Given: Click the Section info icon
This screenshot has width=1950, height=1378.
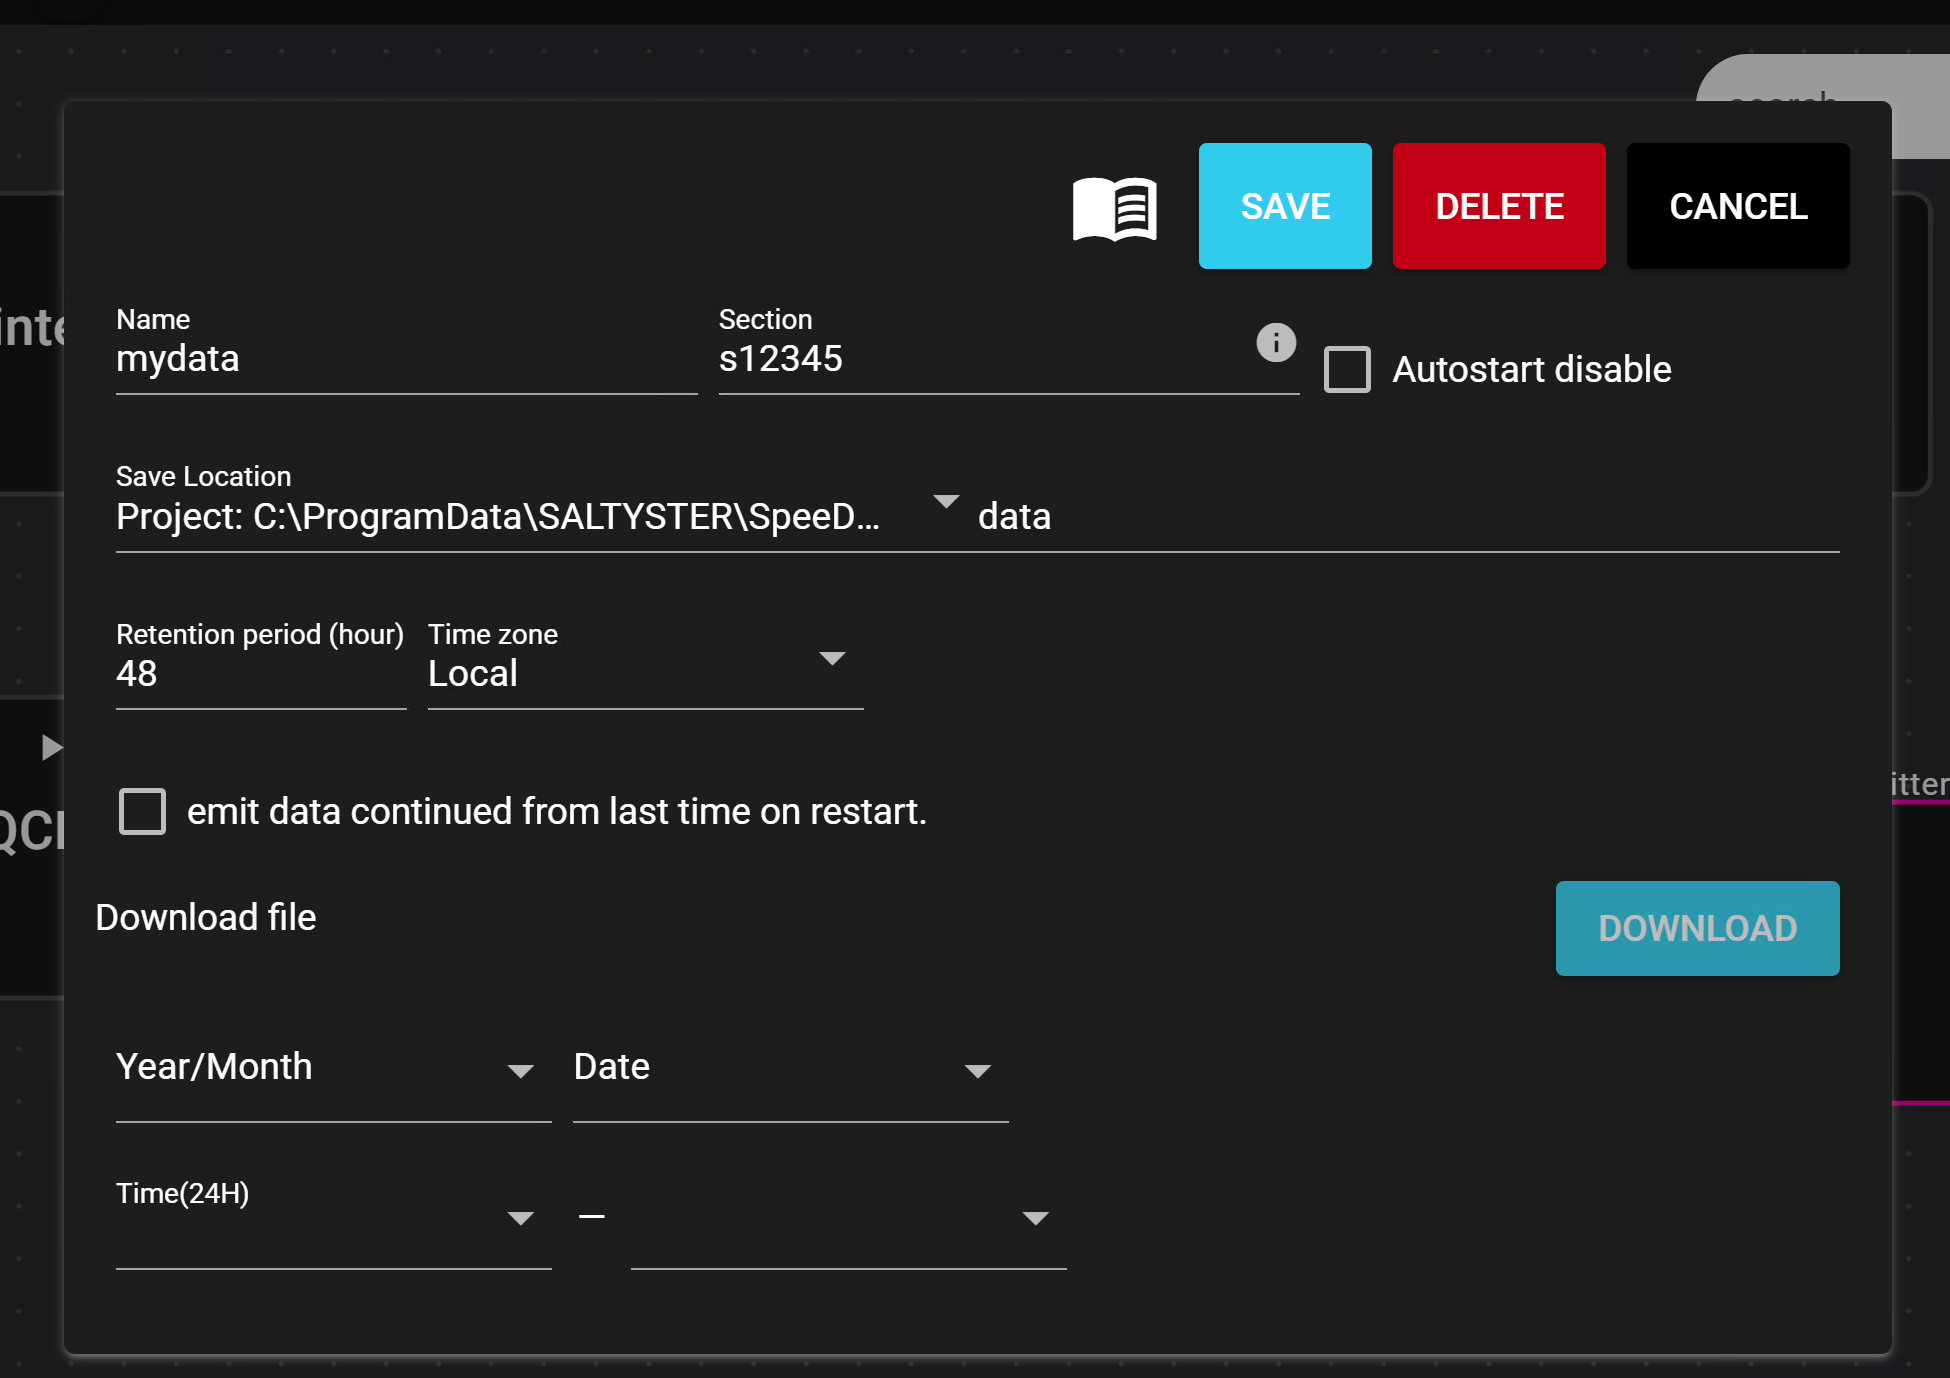Looking at the screenshot, I should 1275,343.
